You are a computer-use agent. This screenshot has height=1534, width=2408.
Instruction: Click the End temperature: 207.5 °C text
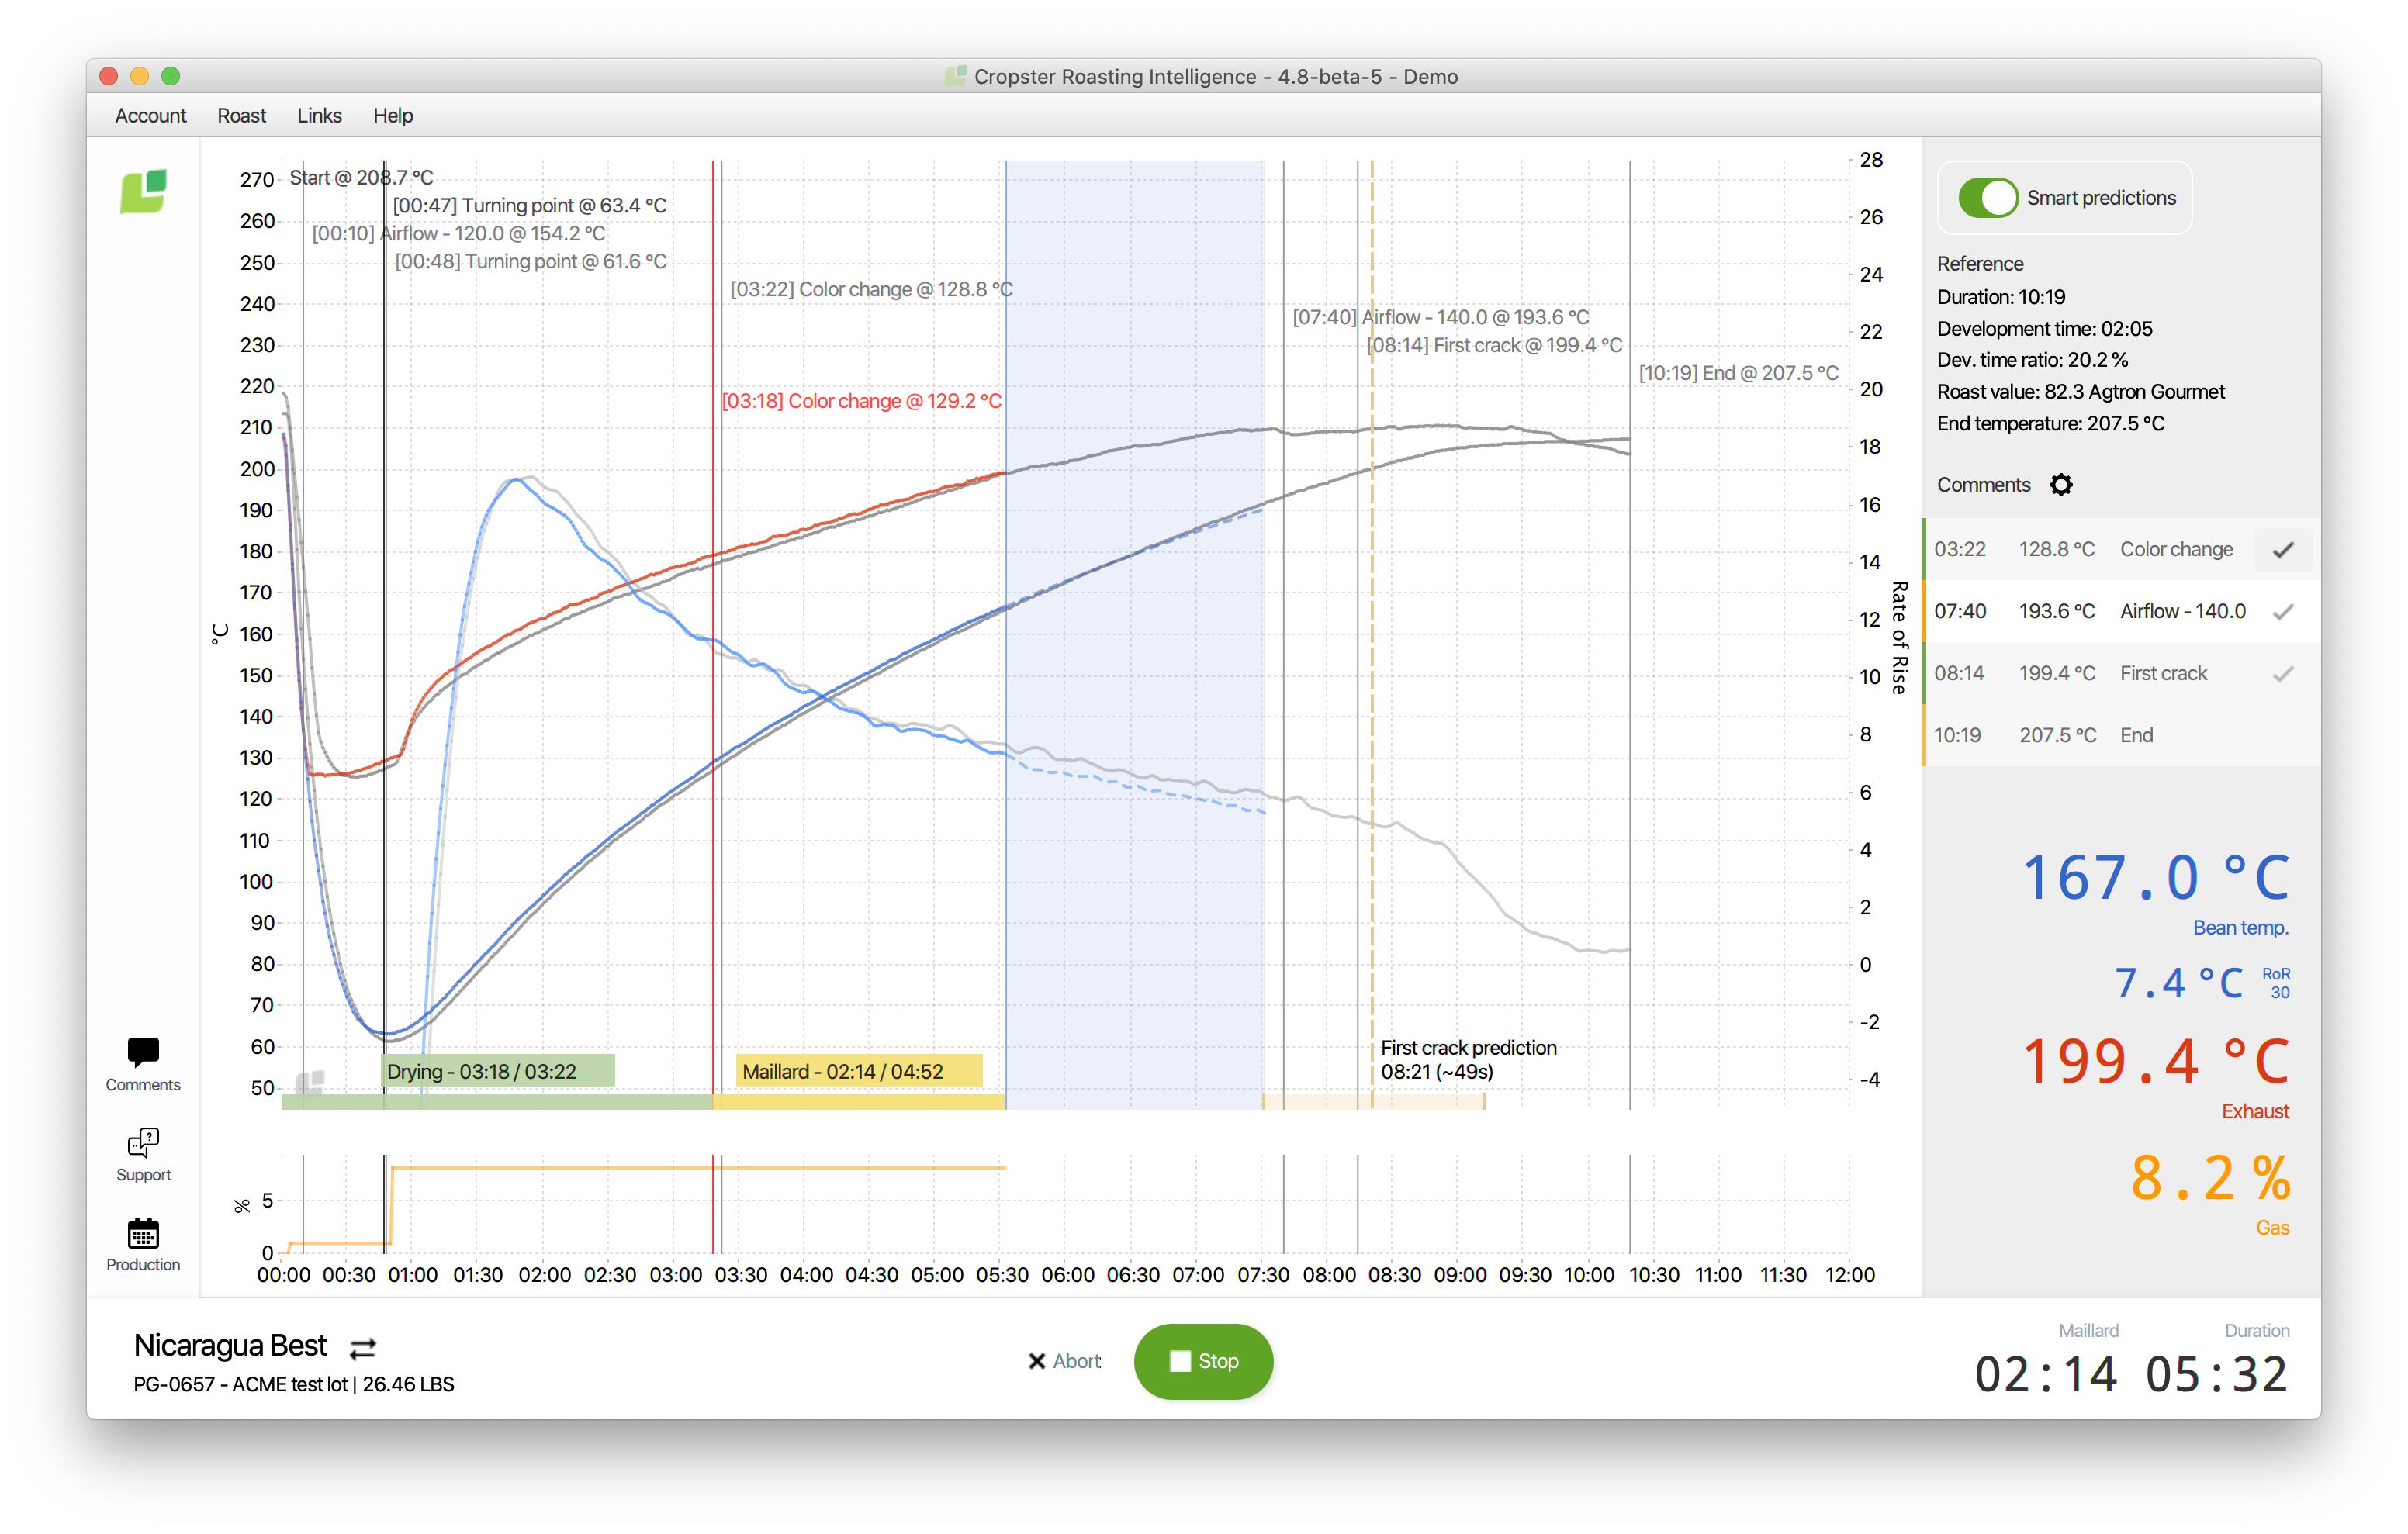coord(2050,424)
